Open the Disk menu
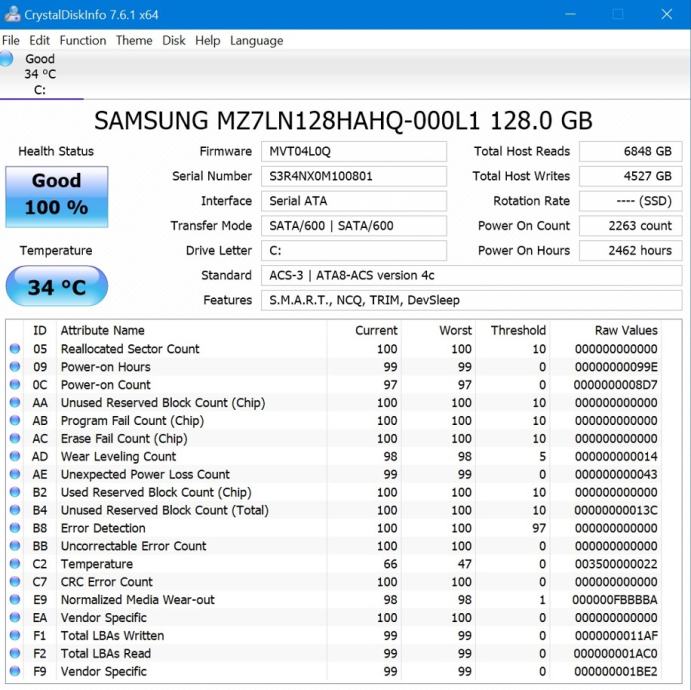This screenshot has height=690, width=691. pos(174,41)
